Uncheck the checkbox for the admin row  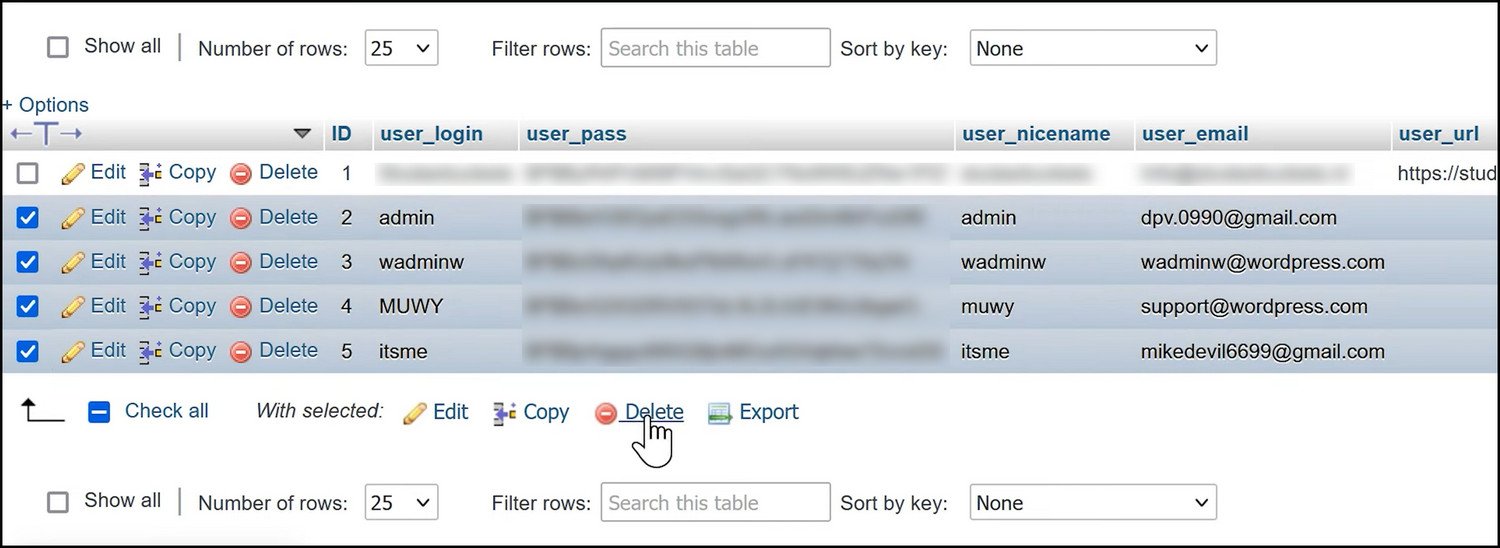tap(28, 218)
